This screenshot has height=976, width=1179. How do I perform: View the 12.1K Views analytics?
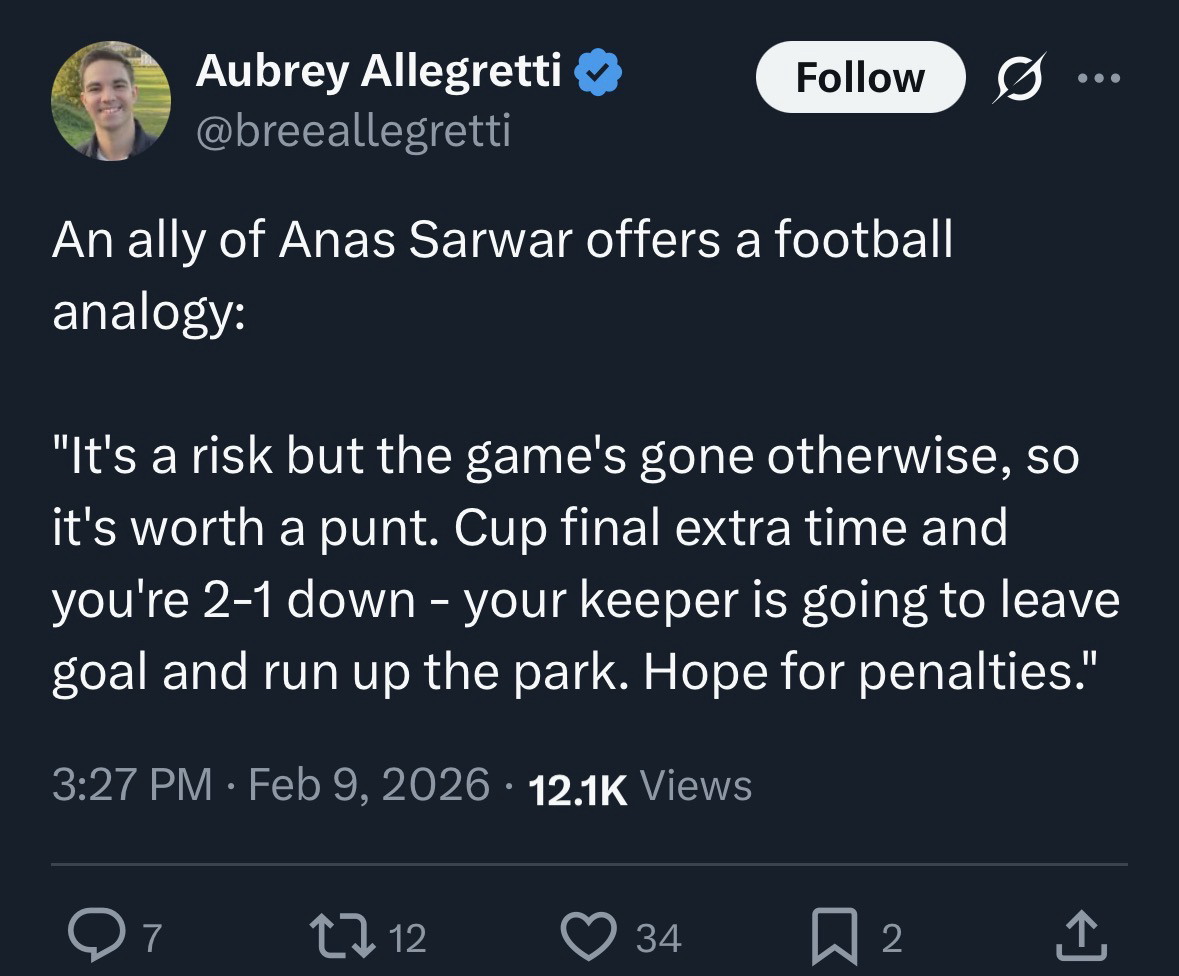639,787
